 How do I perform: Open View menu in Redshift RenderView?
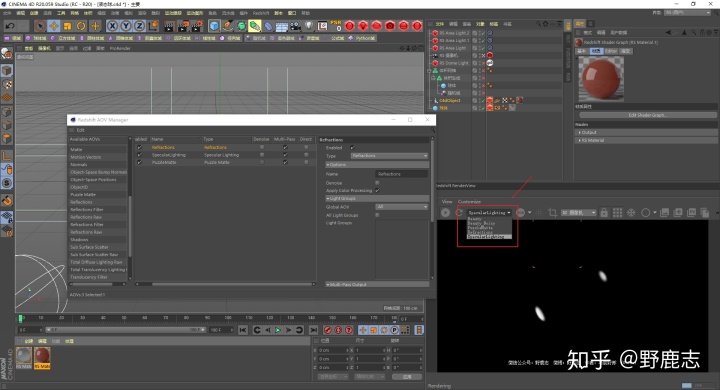[447, 202]
